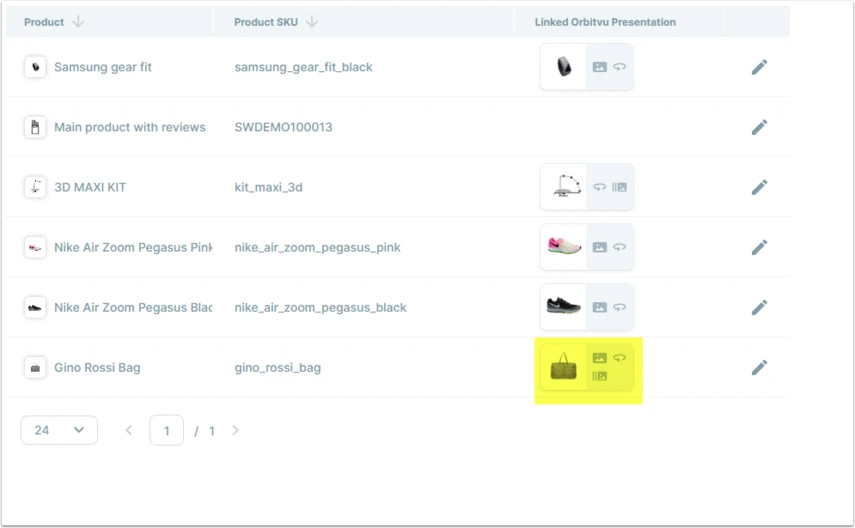Image resolution: width=855 pixels, height=528 pixels.
Task: Click pencil icon for Main product with reviews
Action: pos(759,127)
